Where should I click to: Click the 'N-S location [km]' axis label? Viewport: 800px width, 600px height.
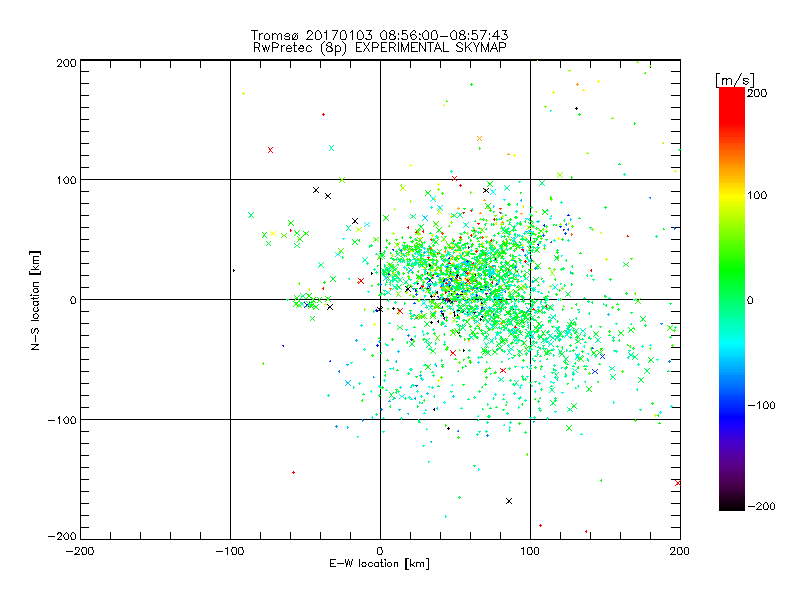coord(35,300)
